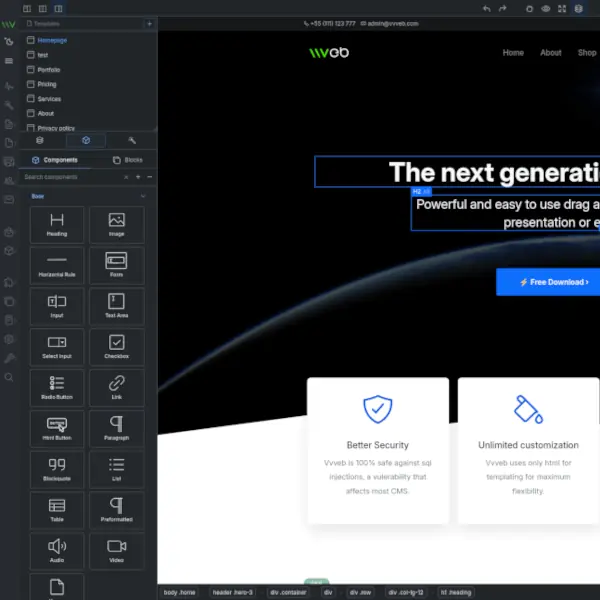Click the undo arrow in top toolbar
Viewport: 600px width, 600px height.
click(486, 8)
